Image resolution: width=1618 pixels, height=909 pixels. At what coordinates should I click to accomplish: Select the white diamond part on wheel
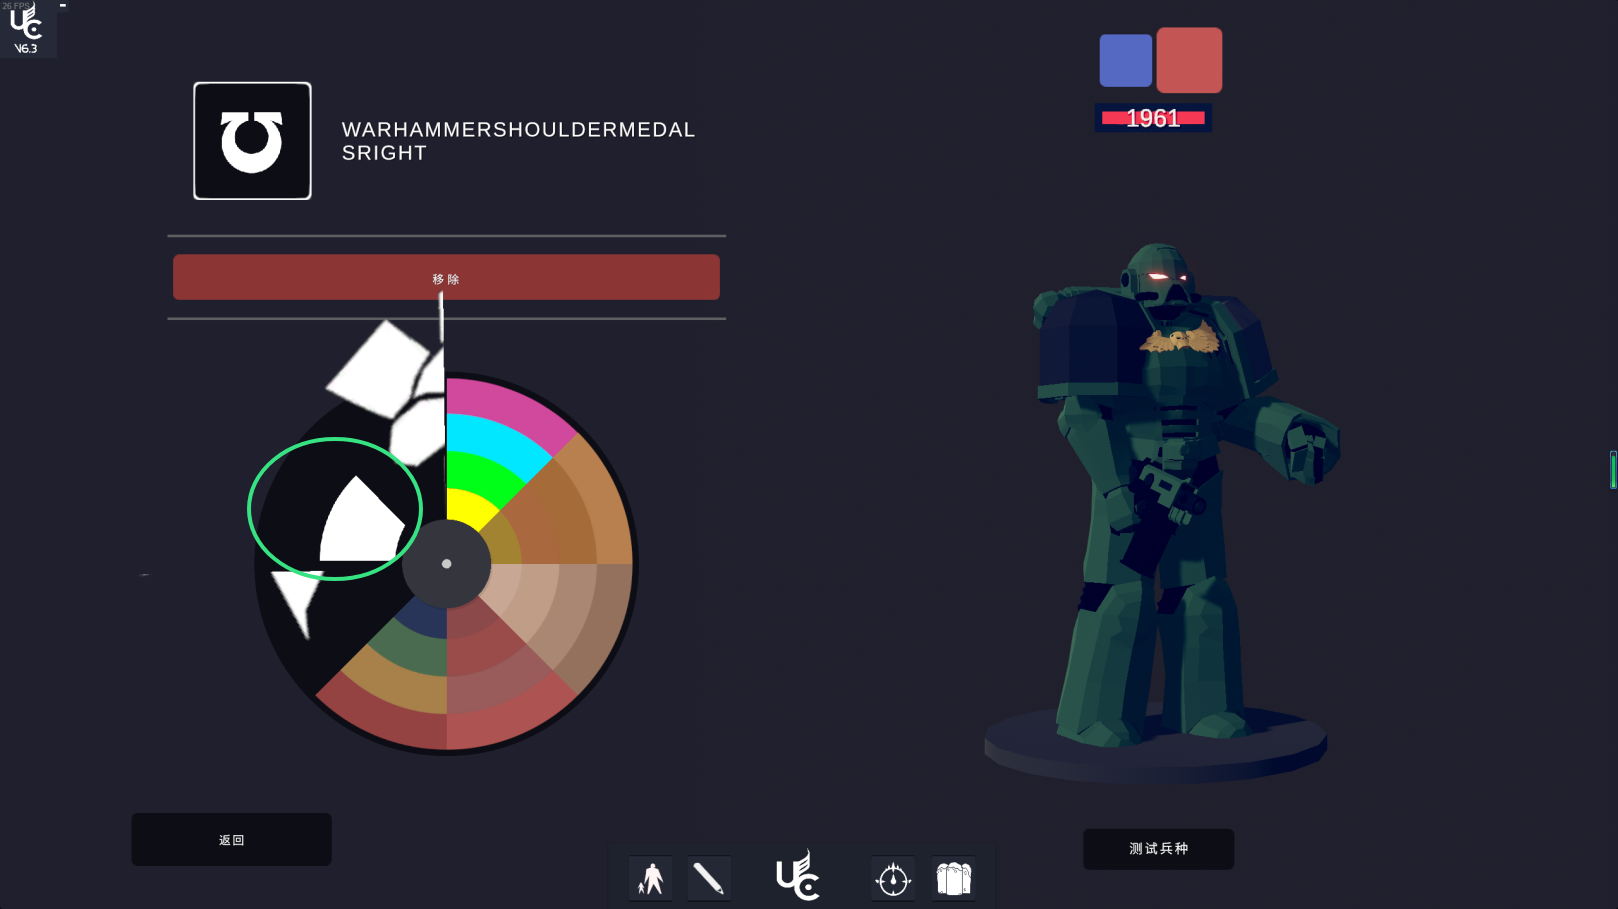coord(378,368)
